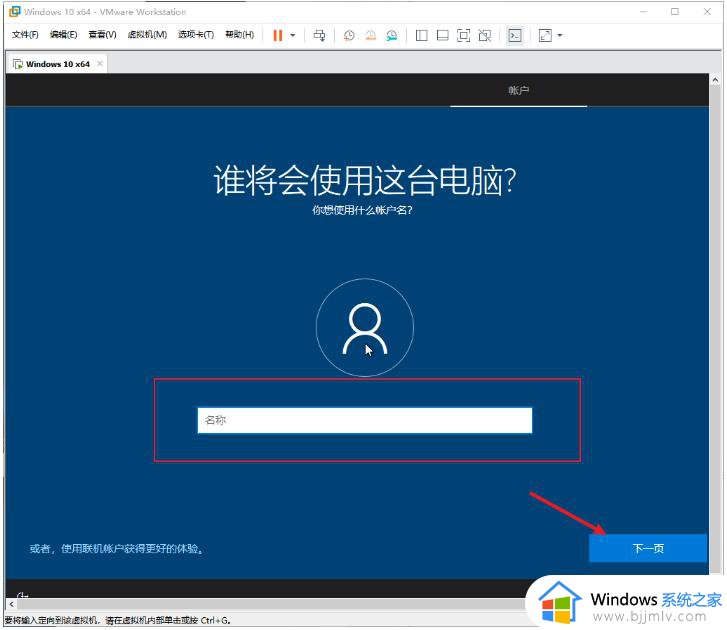Screen dimensions: 727x630
Task: Open the 编辑(E) menu
Action: (x=64, y=34)
